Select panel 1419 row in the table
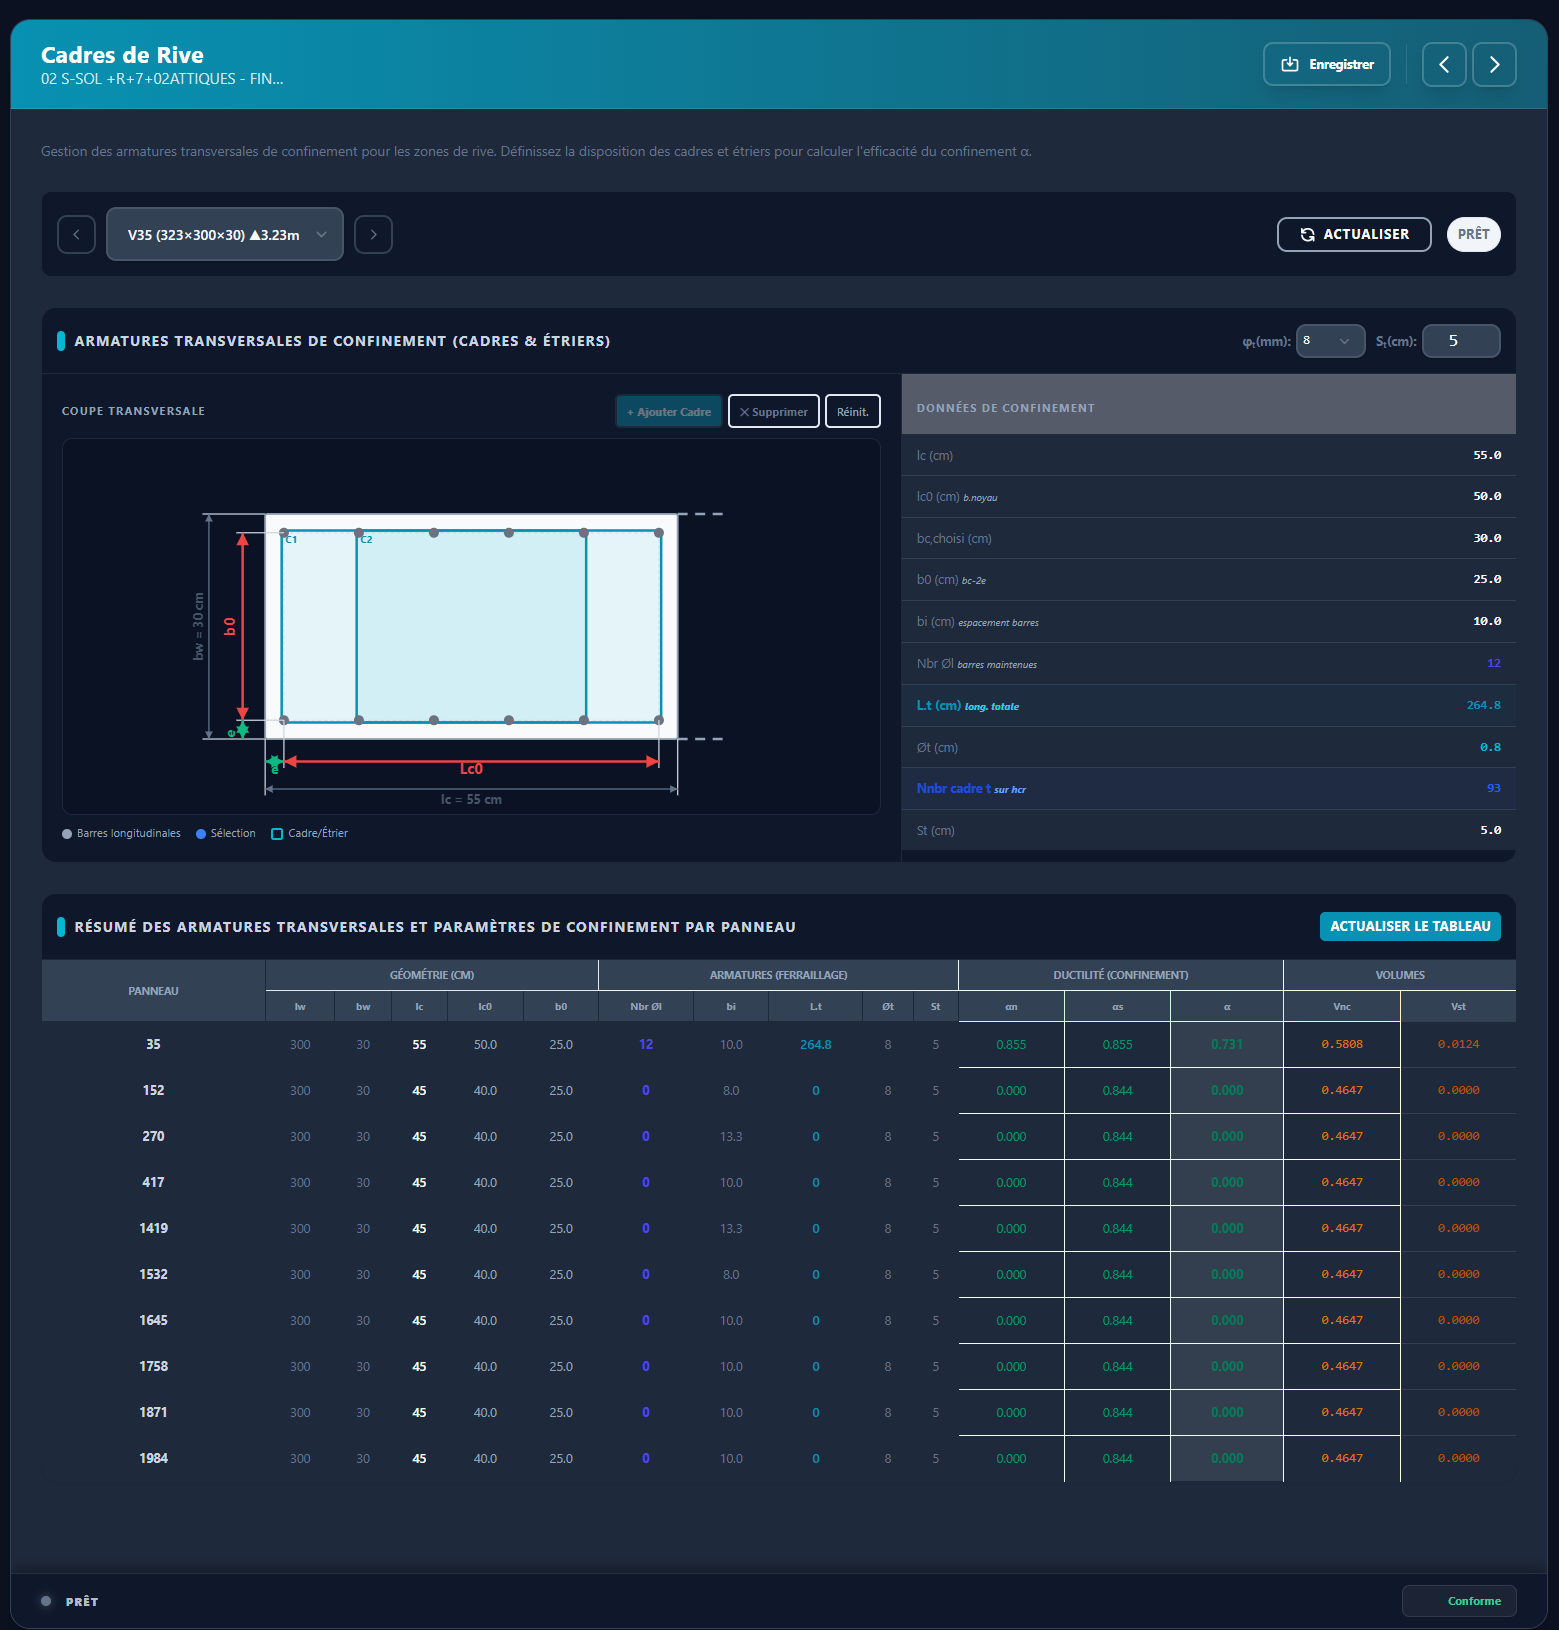Viewport: 1559px width, 1630px height. [778, 1228]
